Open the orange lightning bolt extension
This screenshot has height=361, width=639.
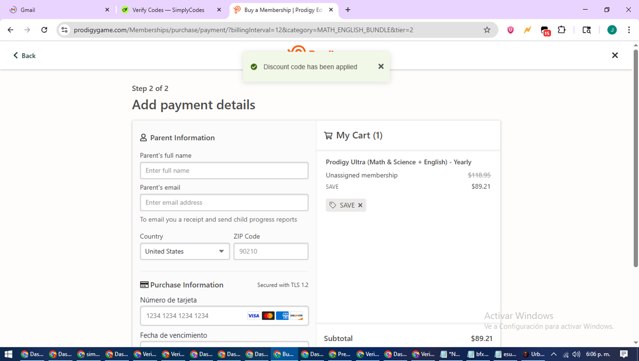click(527, 30)
